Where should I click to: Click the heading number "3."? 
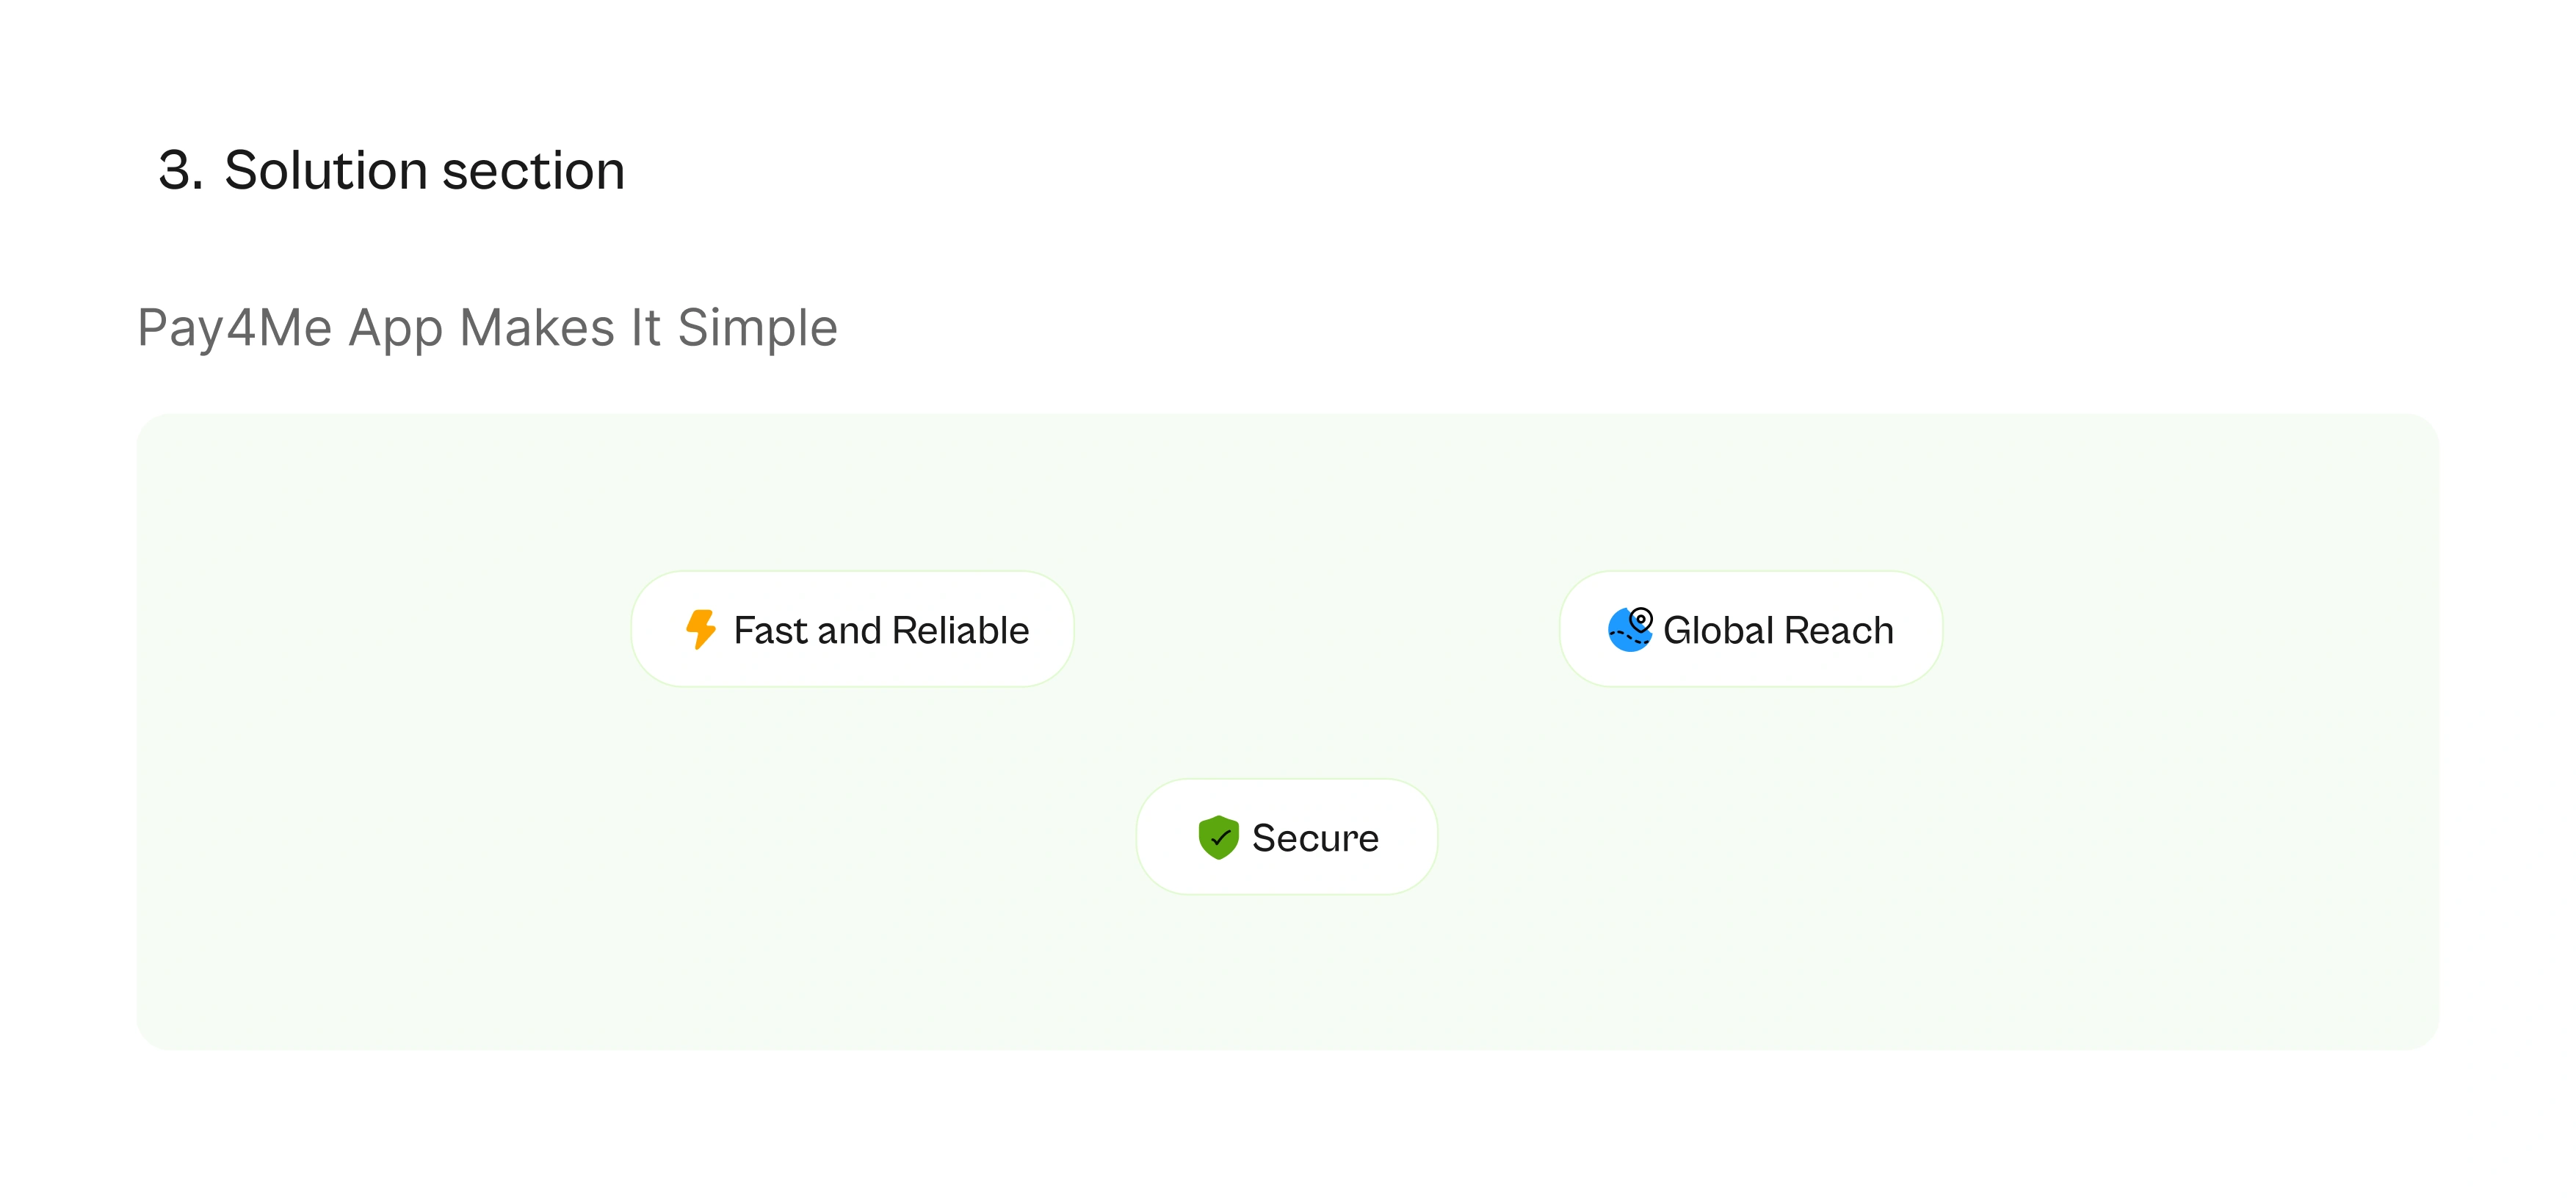181,171
